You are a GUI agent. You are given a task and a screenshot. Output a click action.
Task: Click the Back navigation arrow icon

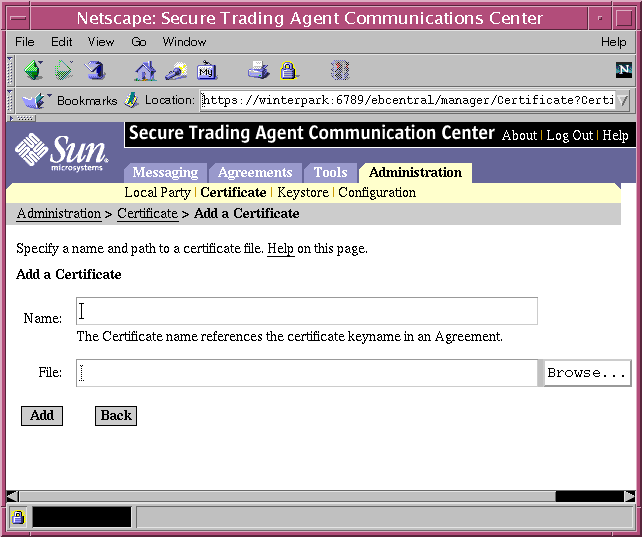34,70
